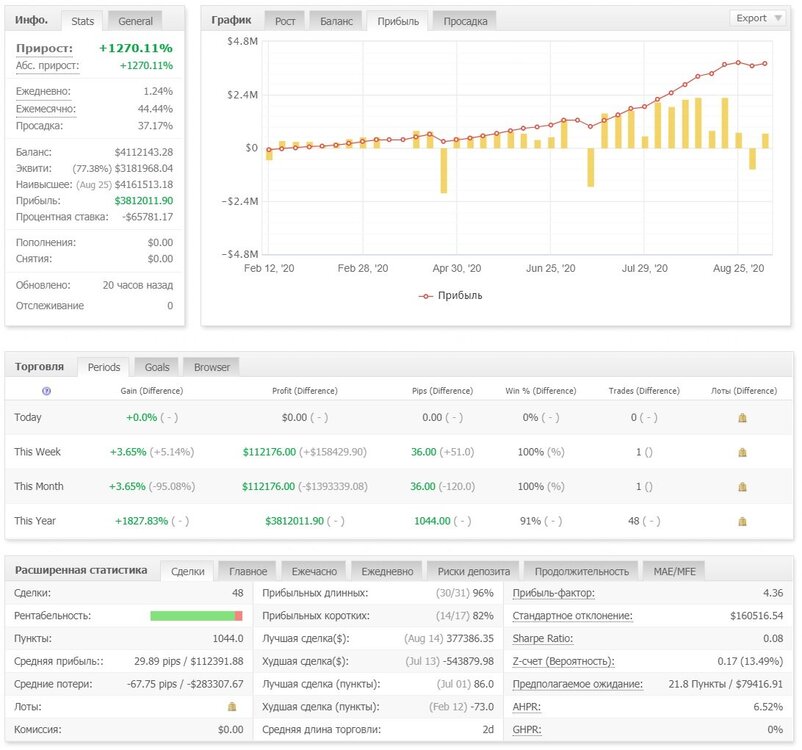Click the lots lock icon in This Month row
Image resolution: width=802 pixels, height=750 pixels.
point(742,487)
